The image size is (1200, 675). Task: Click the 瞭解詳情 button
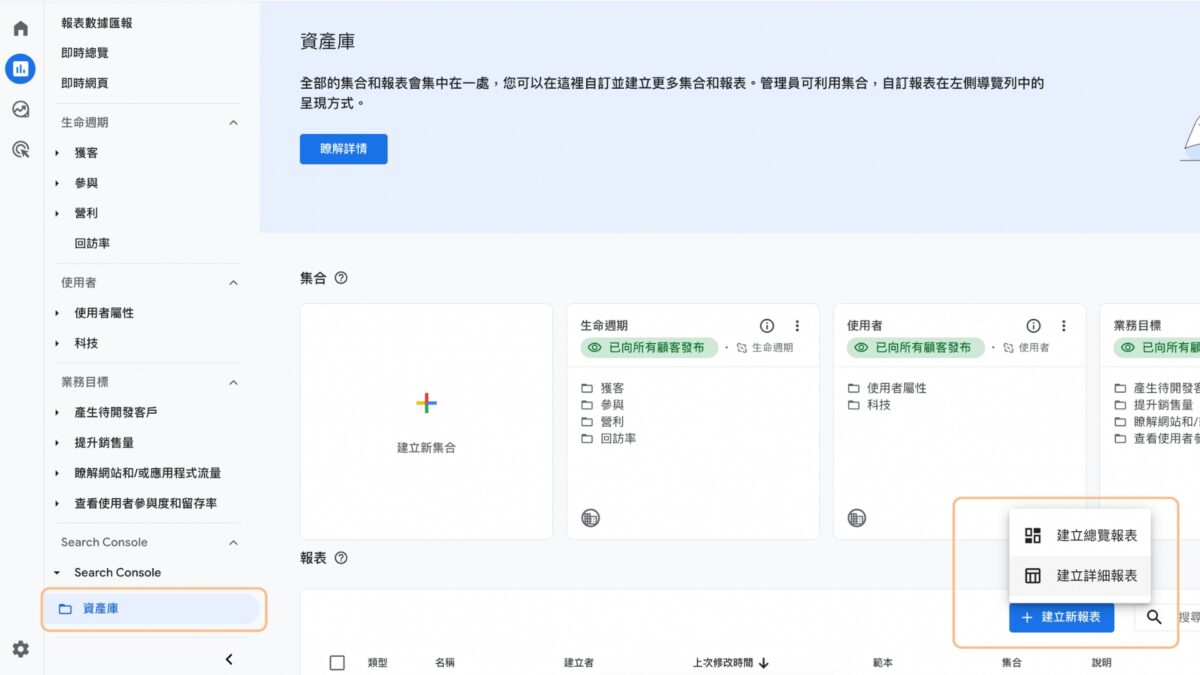click(x=343, y=149)
